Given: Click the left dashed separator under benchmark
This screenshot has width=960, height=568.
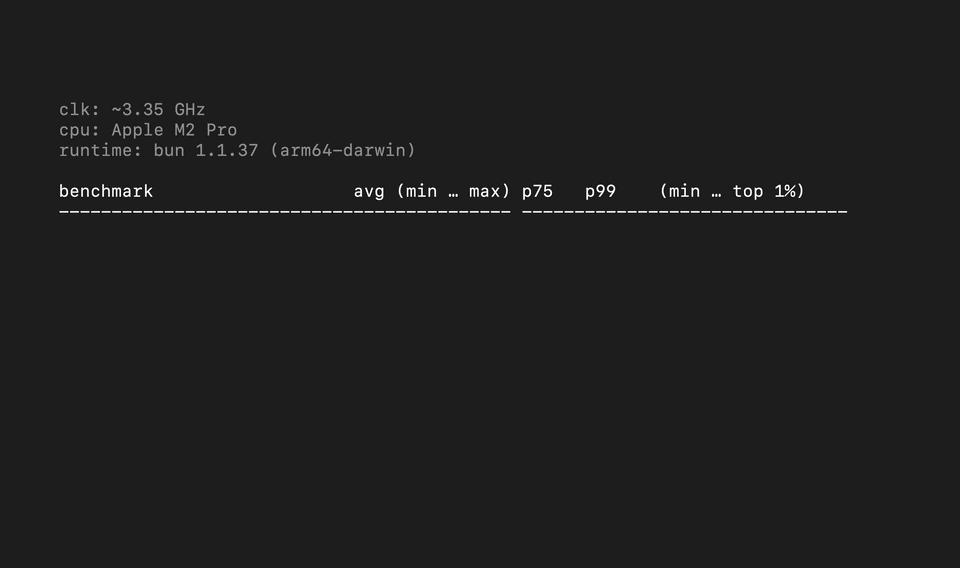Looking at the screenshot, I should coord(285,212).
